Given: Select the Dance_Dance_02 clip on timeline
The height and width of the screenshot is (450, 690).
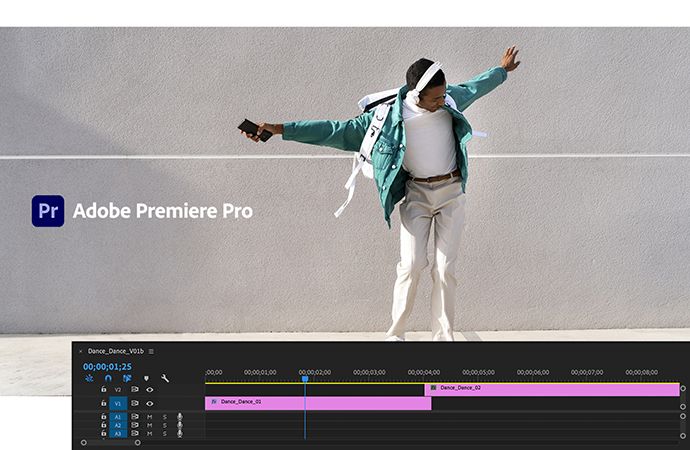Looking at the screenshot, I should coord(552,388).
